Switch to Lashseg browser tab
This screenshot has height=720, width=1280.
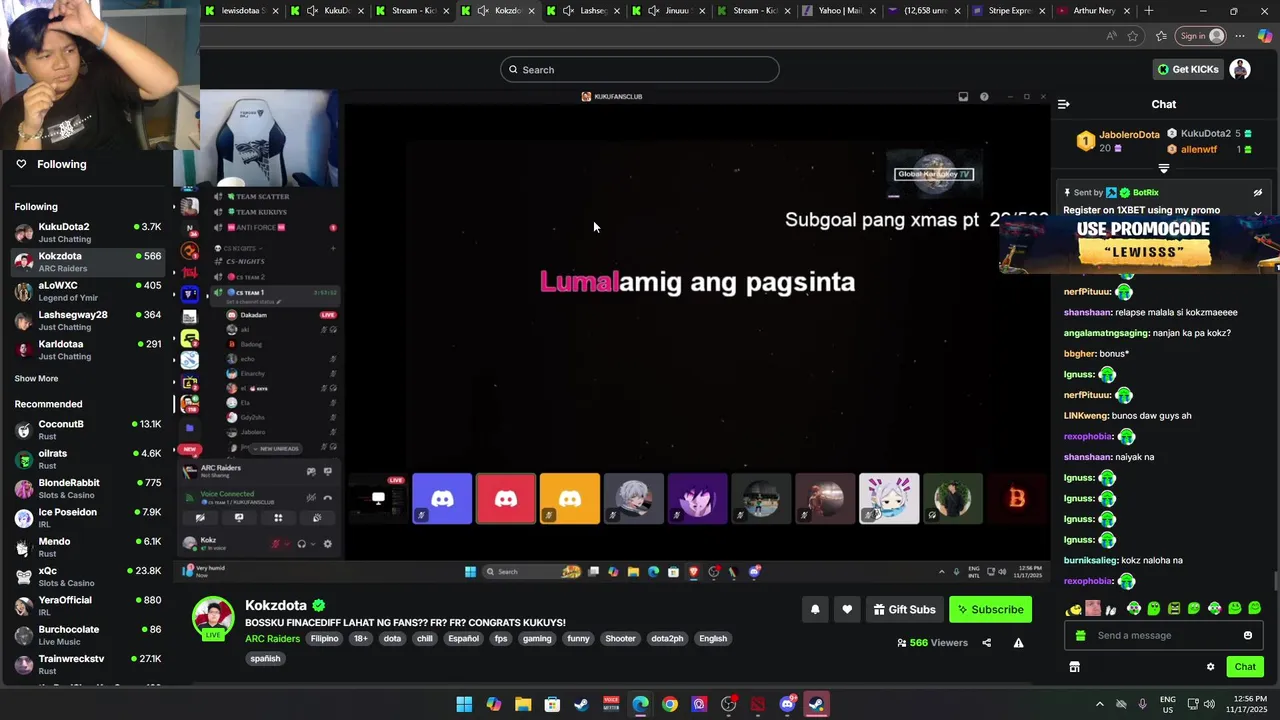pos(584,11)
